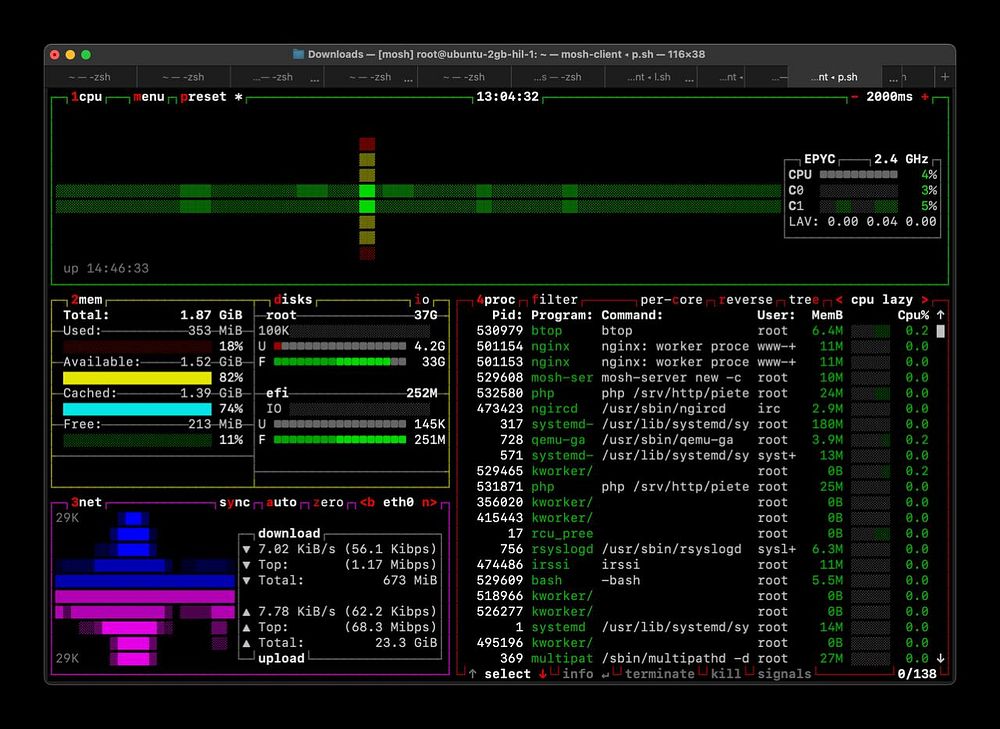The height and width of the screenshot is (729, 1000).
Task: Cycle to next process sort column
Action: pyautogui.click(x=924, y=299)
